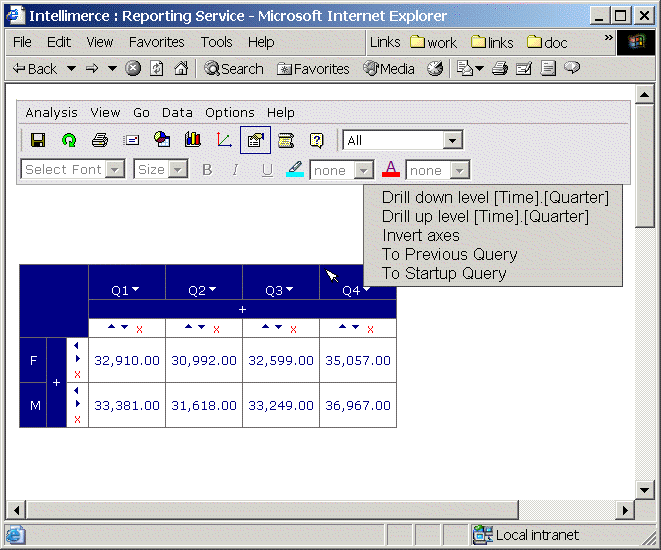Click the highlighted properties icon in report toolbar

pos(255,140)
